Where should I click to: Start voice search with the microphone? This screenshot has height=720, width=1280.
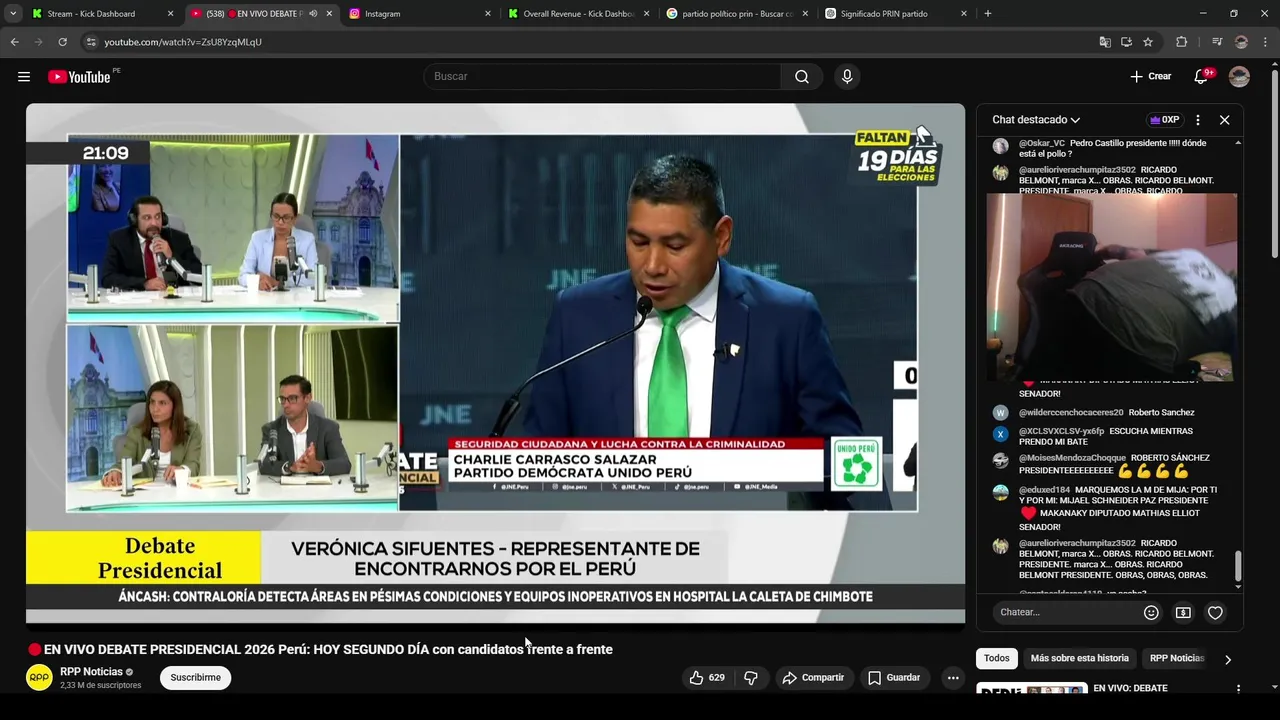(847, 77)
